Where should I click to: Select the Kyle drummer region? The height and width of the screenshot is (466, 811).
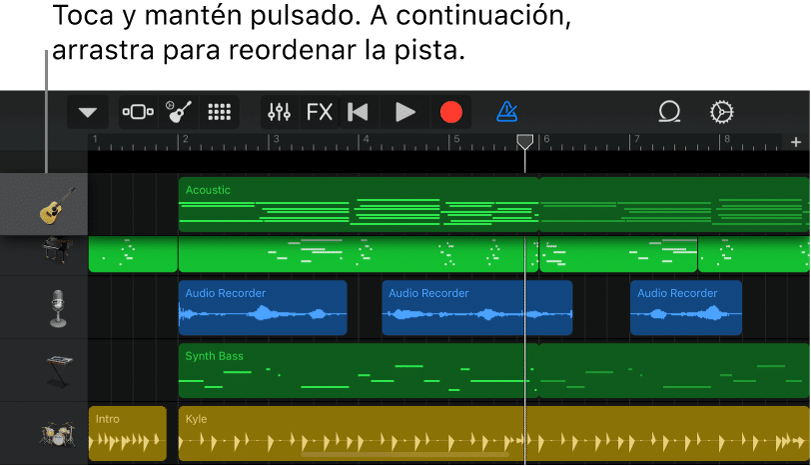pos(494,433)
